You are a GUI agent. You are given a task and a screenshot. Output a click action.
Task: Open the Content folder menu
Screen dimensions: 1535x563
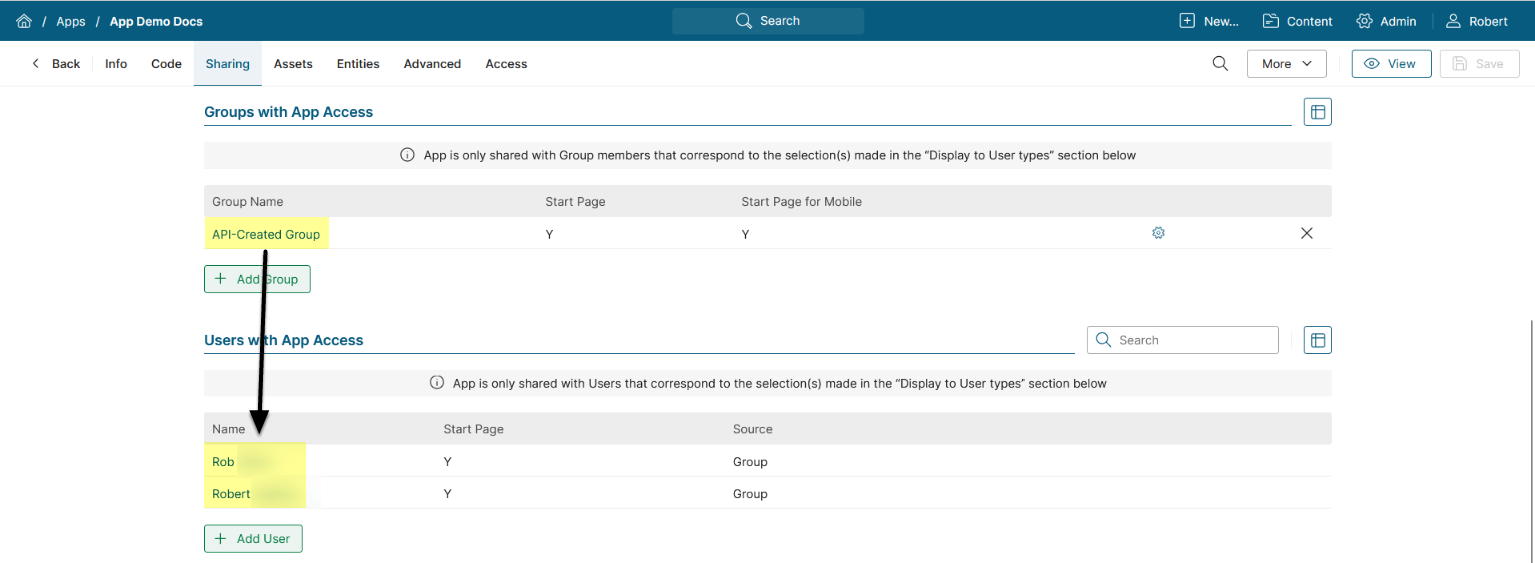(1297, 21)
